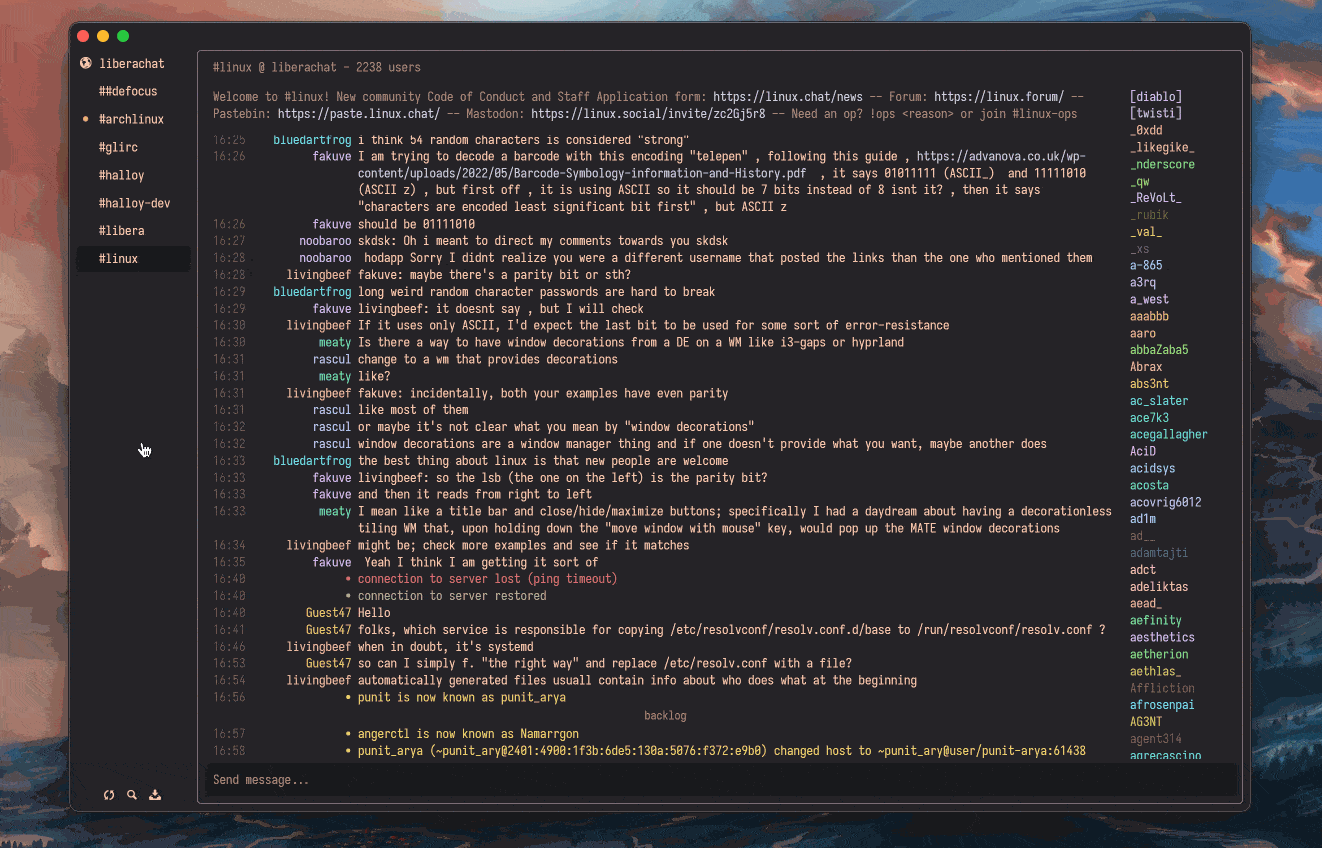Image resolution: width=1322 pixels, height=848 pixels.
Task: Click the reload configuration icon in sidebar
Action: (109, 795)
